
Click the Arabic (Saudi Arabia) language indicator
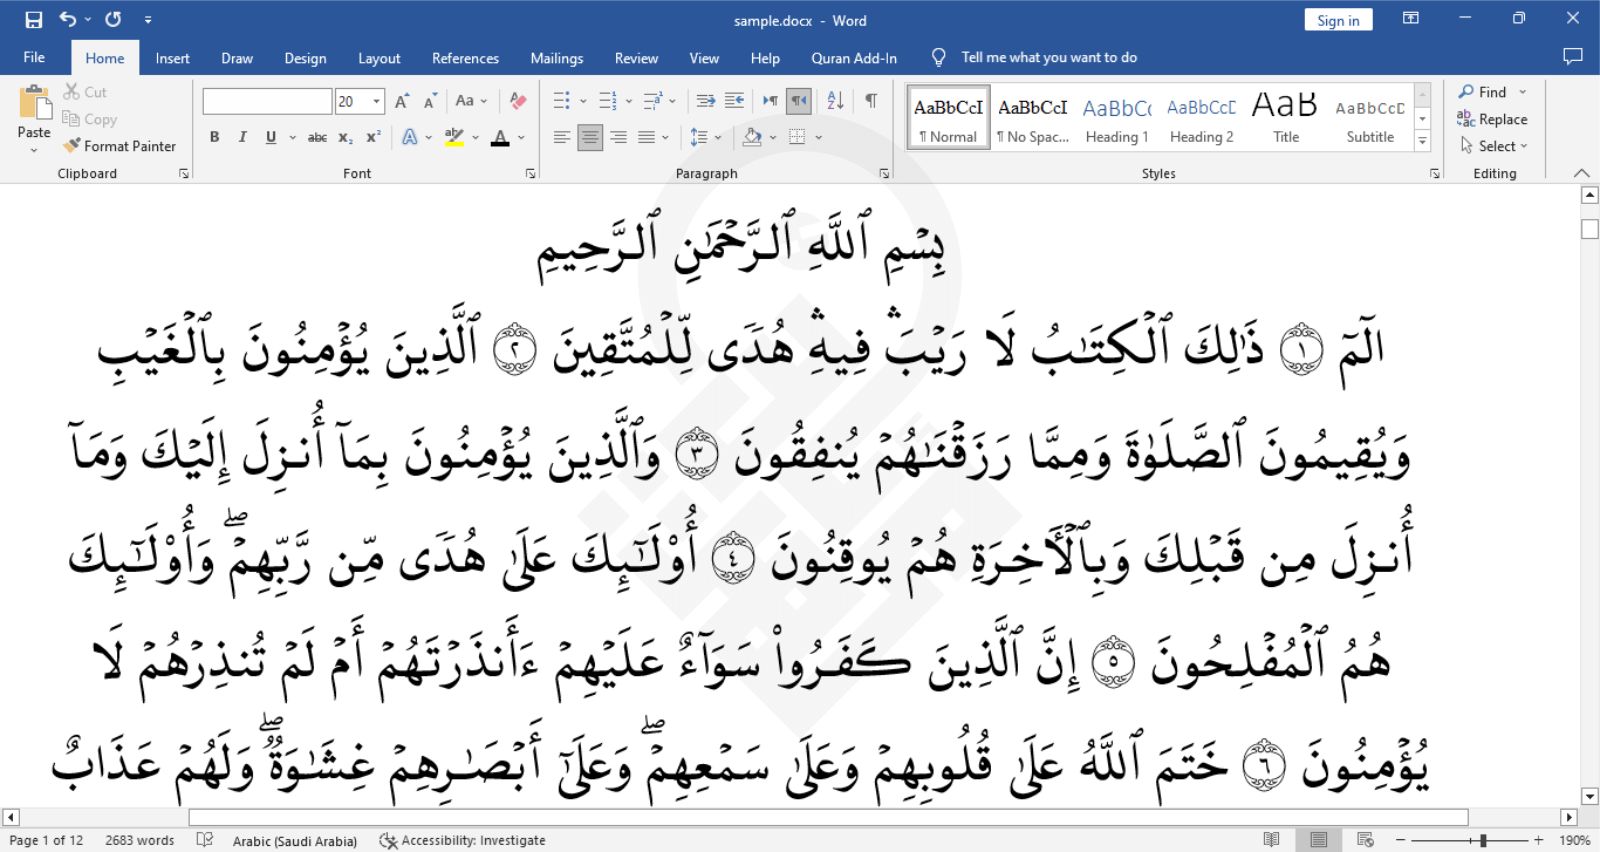(x=294, y=841)
